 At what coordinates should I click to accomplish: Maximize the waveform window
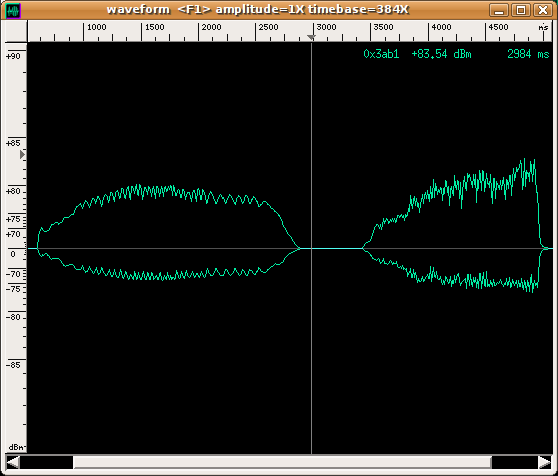(x=521, y=10)
